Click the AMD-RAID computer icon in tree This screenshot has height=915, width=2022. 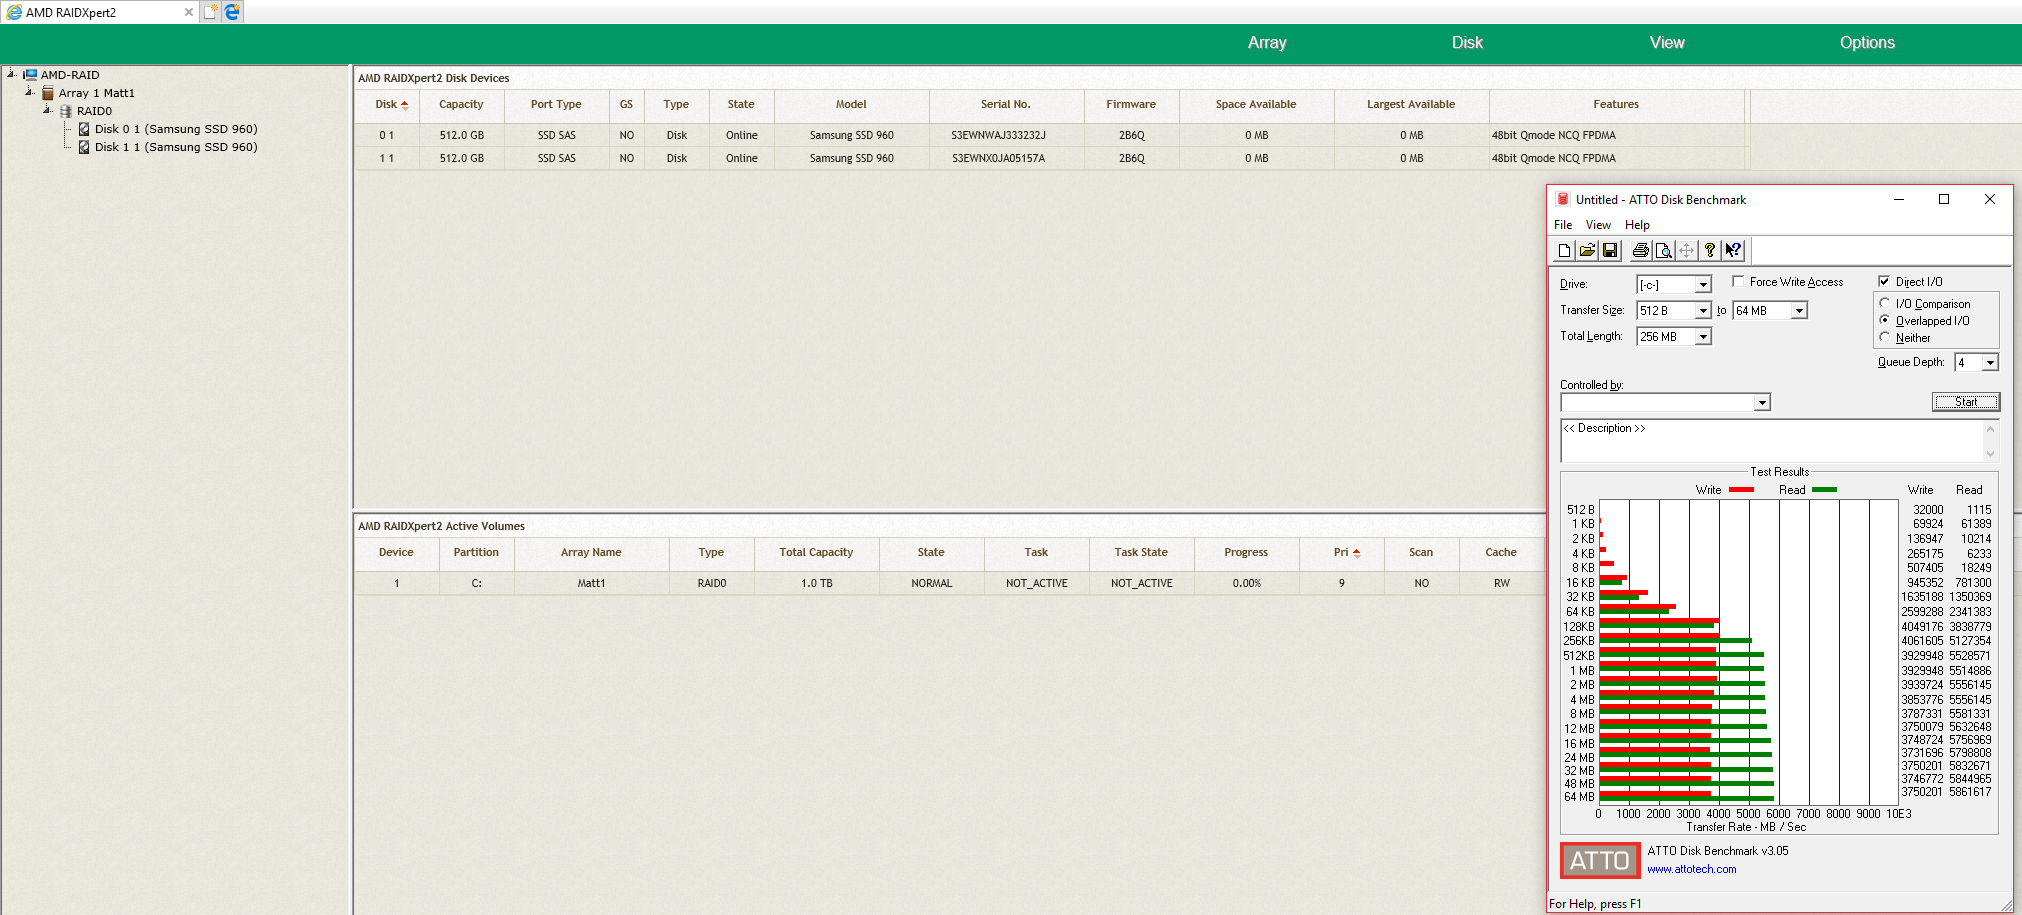coord(30,75)
